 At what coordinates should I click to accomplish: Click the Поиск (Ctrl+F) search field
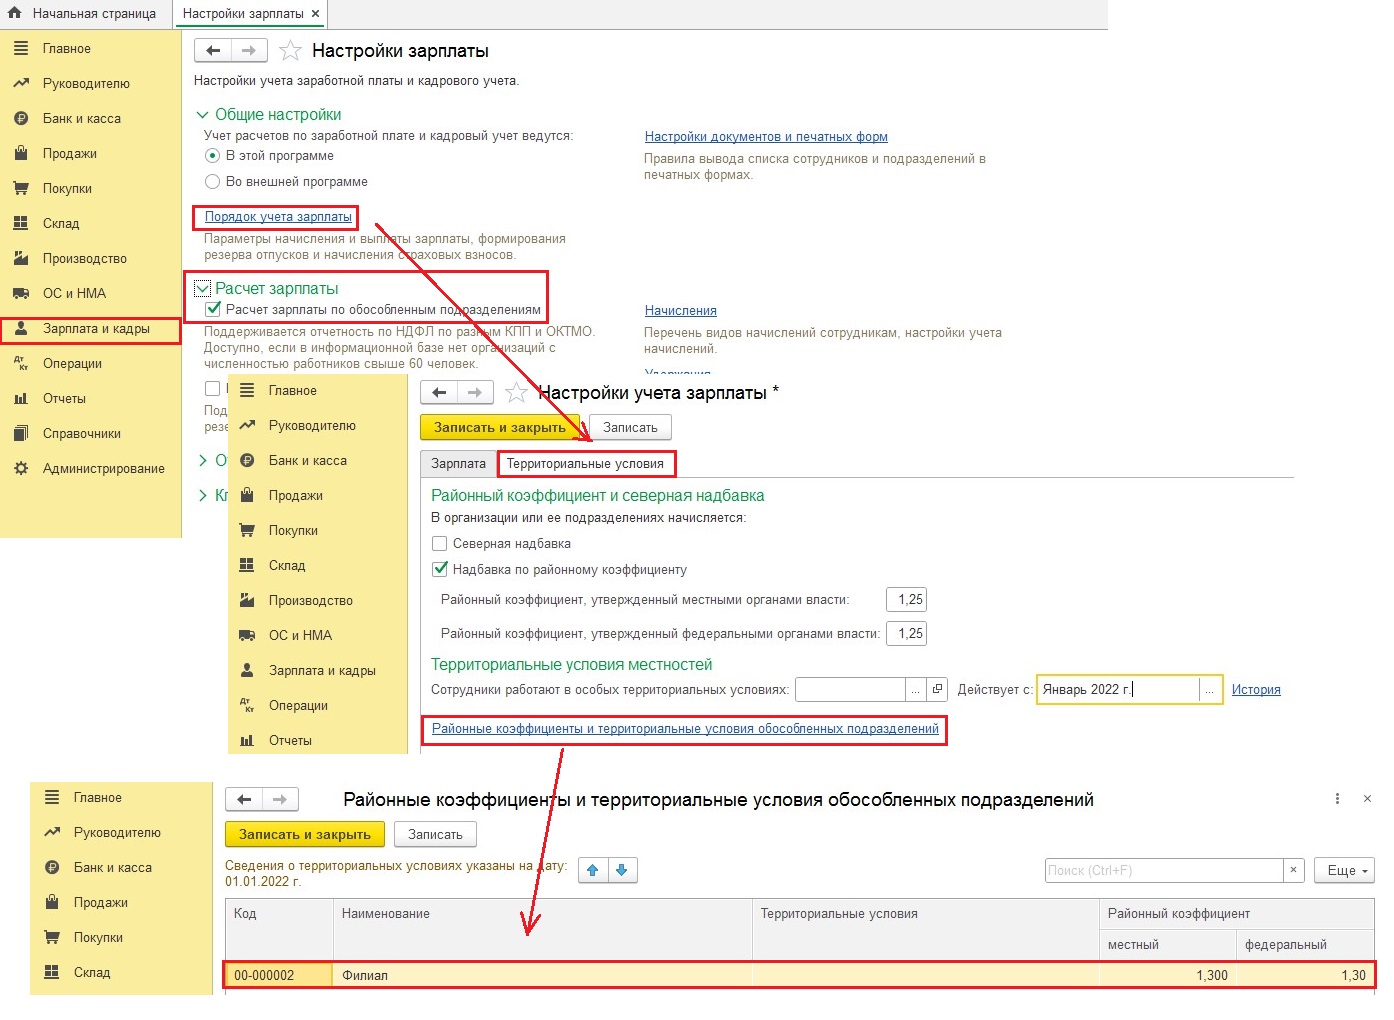pos(1164,870)
